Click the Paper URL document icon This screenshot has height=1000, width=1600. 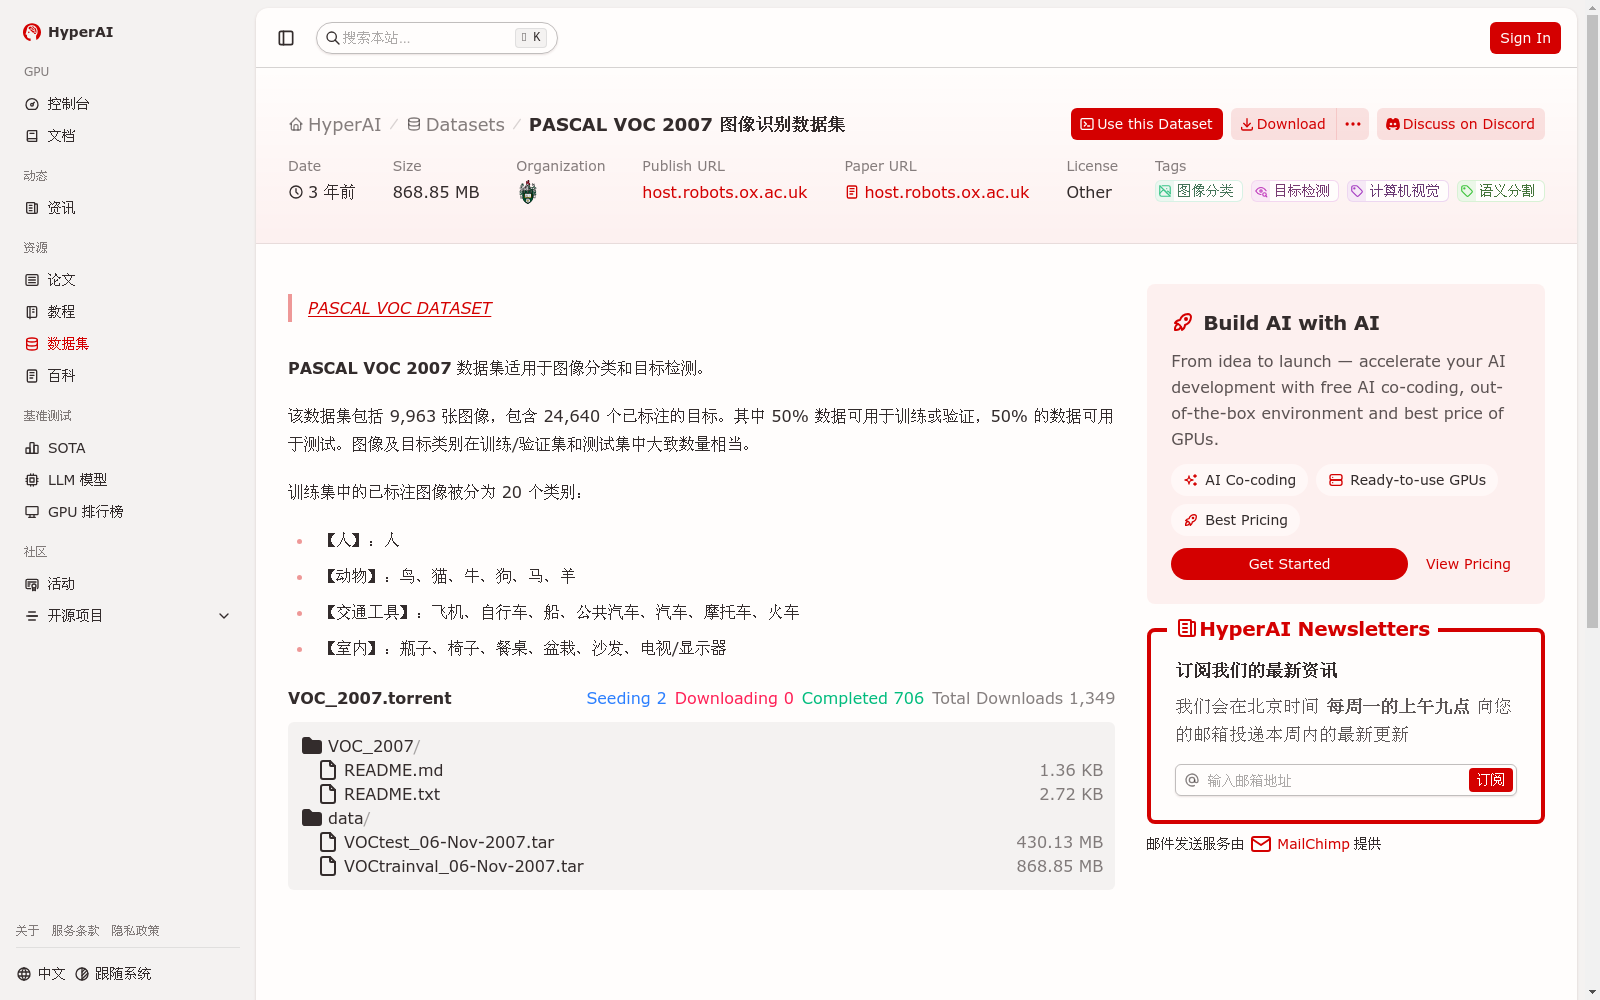click(x=852, y=192)
